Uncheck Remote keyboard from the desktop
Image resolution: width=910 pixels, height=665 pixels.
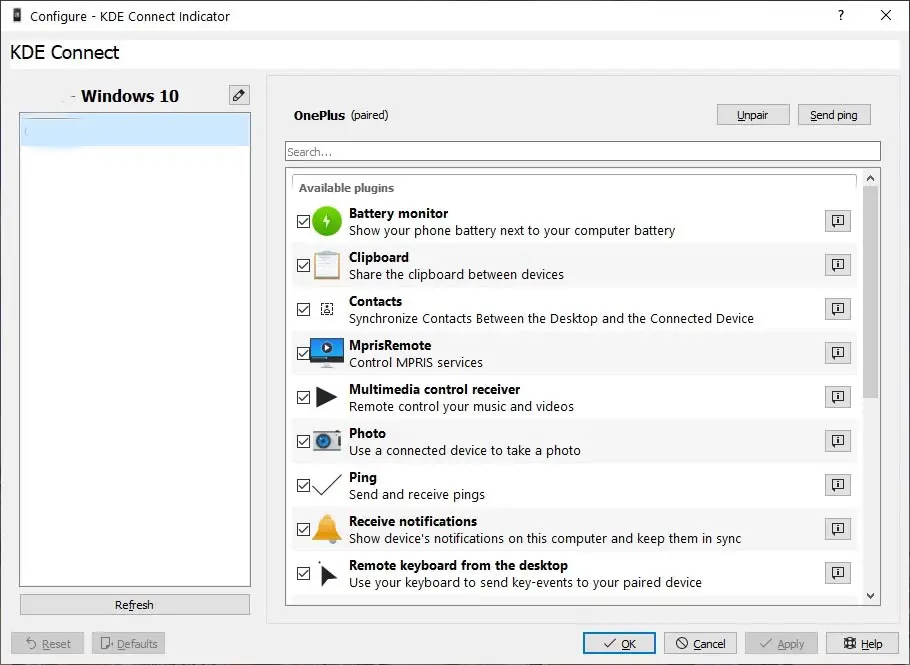tap(303, 573)
